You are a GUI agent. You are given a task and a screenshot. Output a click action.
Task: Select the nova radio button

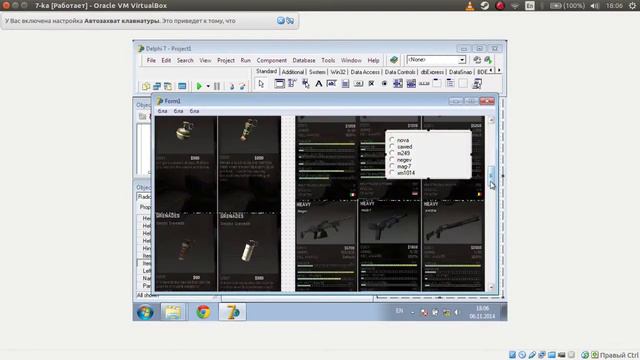pos(392,140)
